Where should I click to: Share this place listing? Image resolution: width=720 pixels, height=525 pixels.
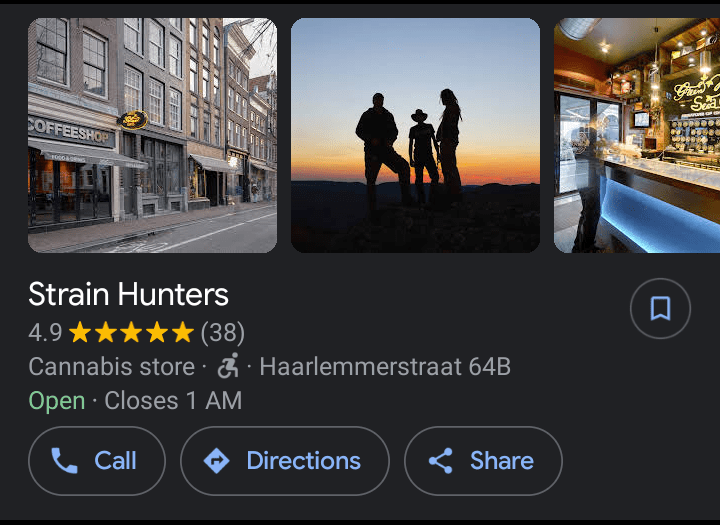pos(483,461)
